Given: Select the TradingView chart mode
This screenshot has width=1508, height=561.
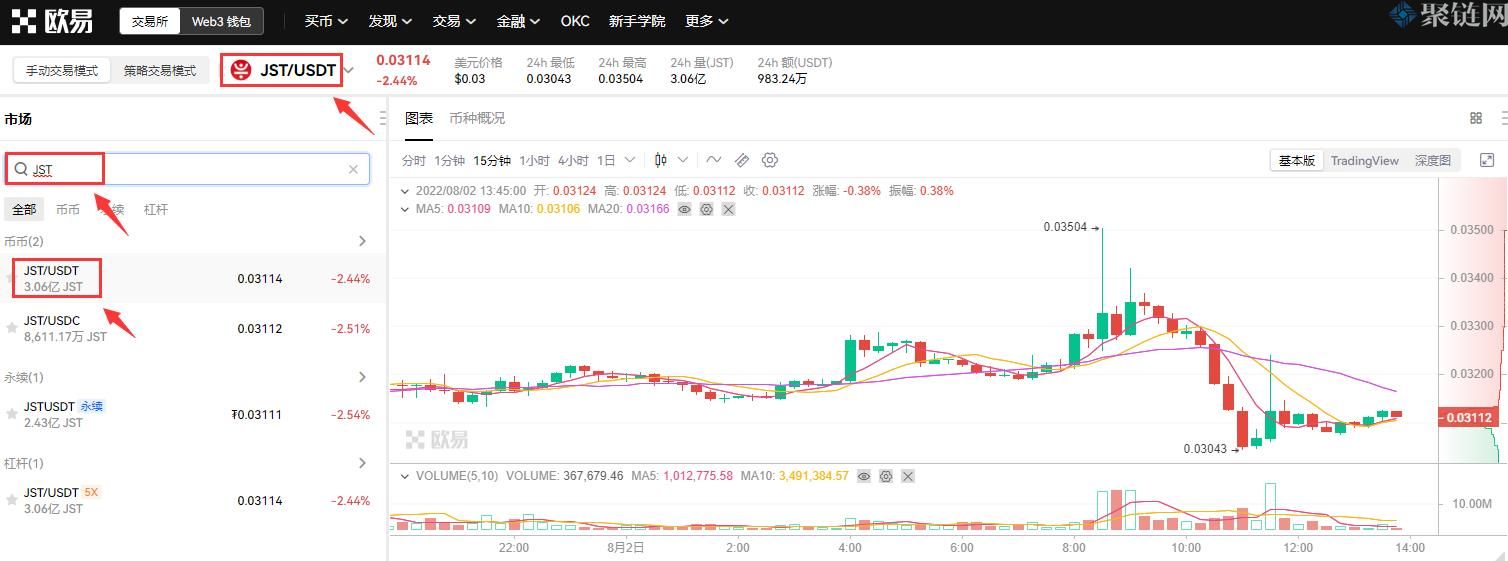Looking at the screenshot, I should tap(1364, 160).
